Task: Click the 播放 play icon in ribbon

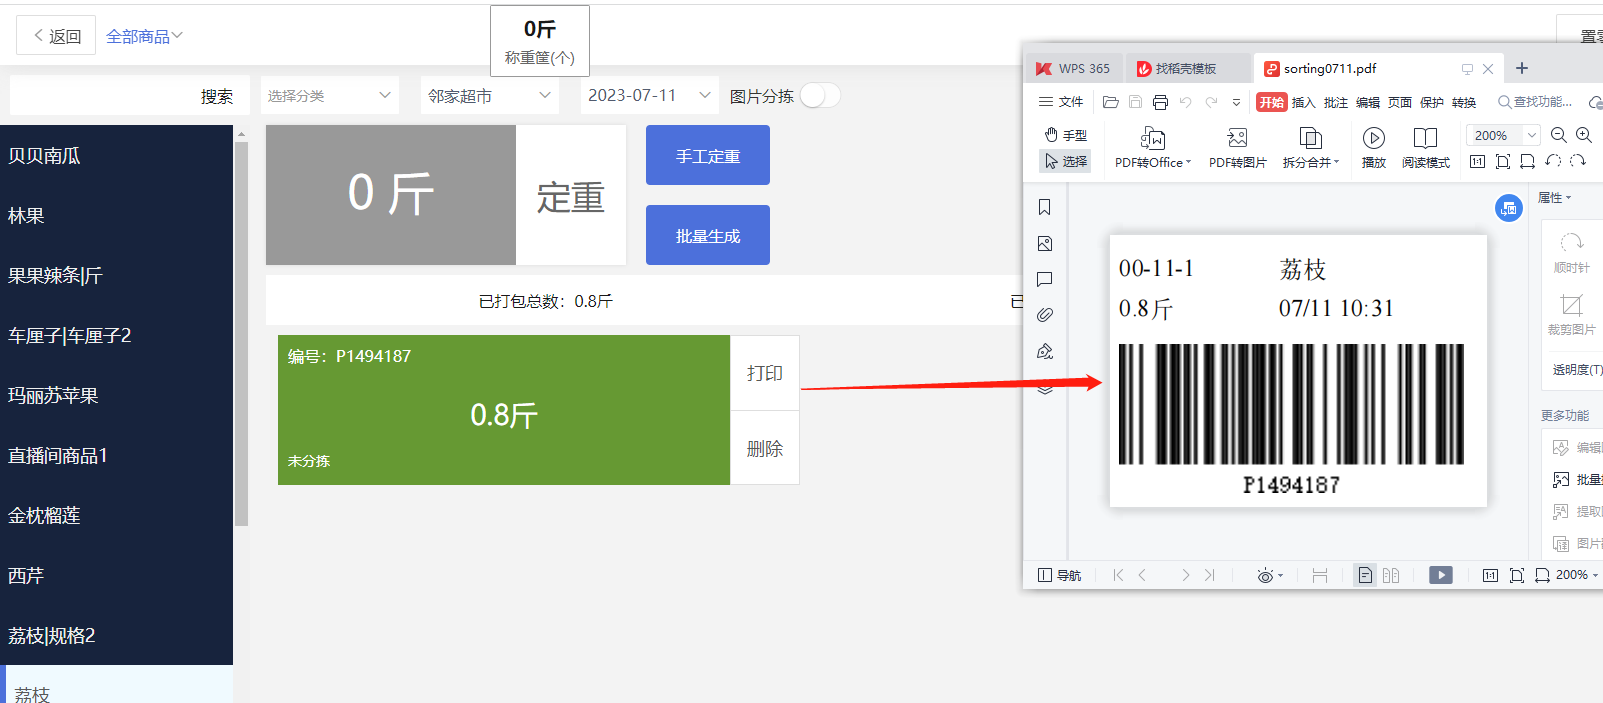Action: click(x=1374, y=139)
